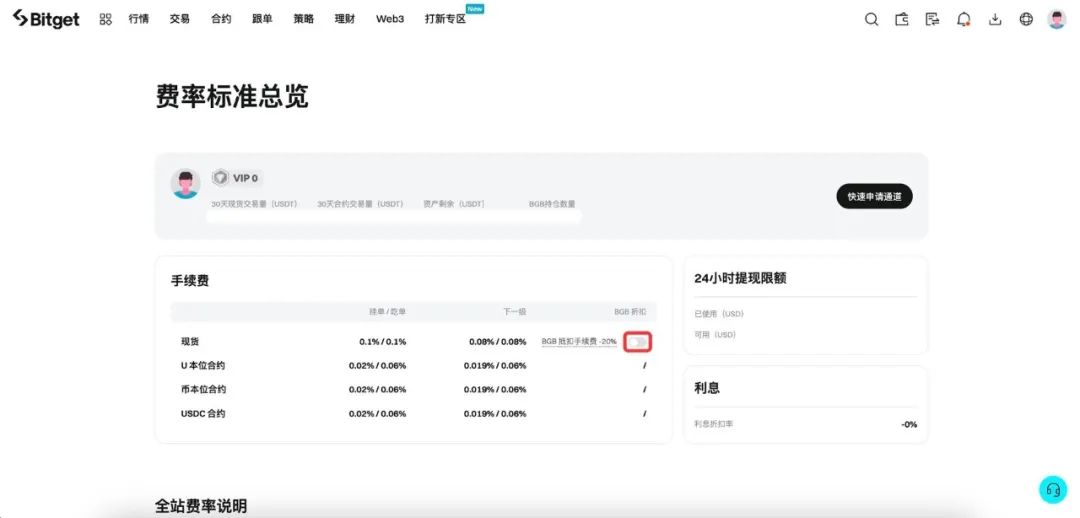Image resolution: width=1080 pixels, height=518 pixels.
Task: Click the app download icon
Action: coord(995,19)
